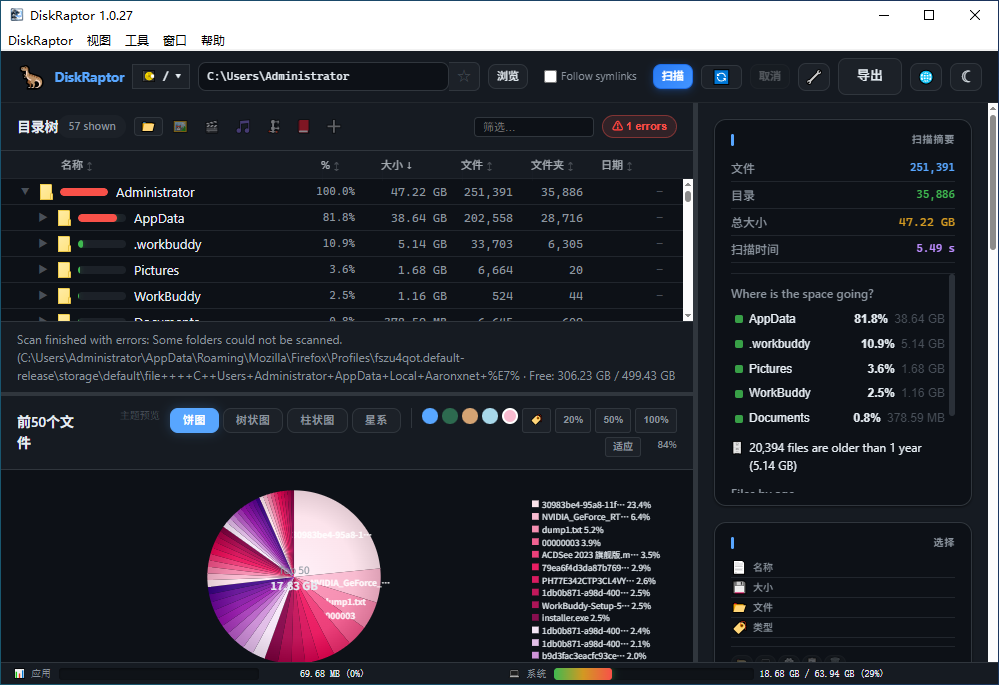Click the tag icon beside 类型
Screen dimensions: 999x685
click(x=739, y=628)
